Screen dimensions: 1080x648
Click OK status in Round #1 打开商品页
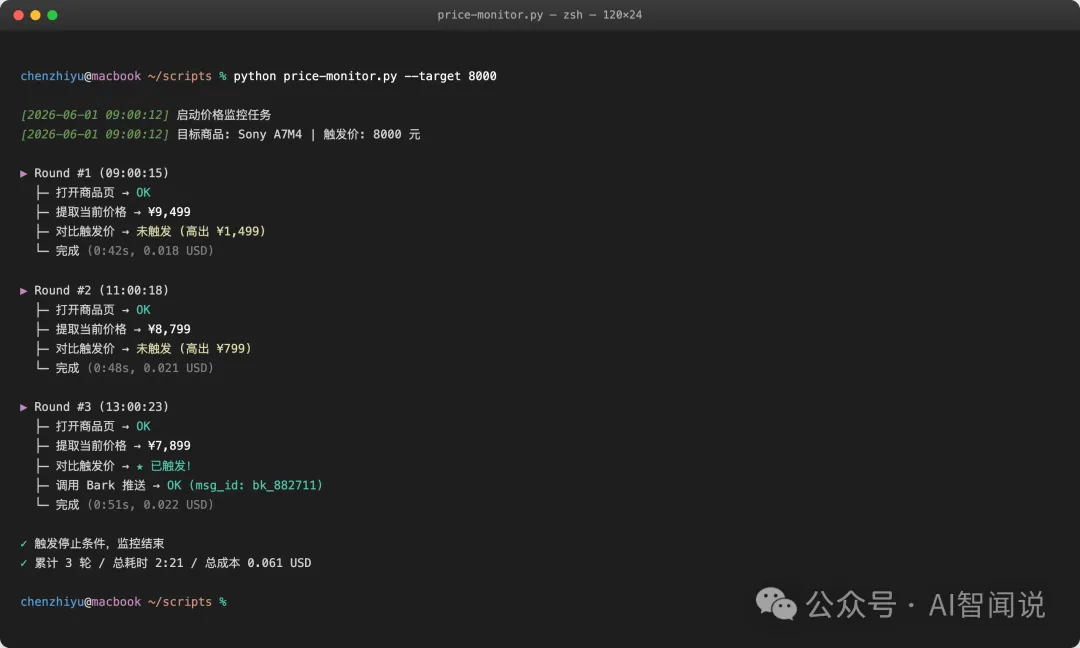(x=143, y=192)
